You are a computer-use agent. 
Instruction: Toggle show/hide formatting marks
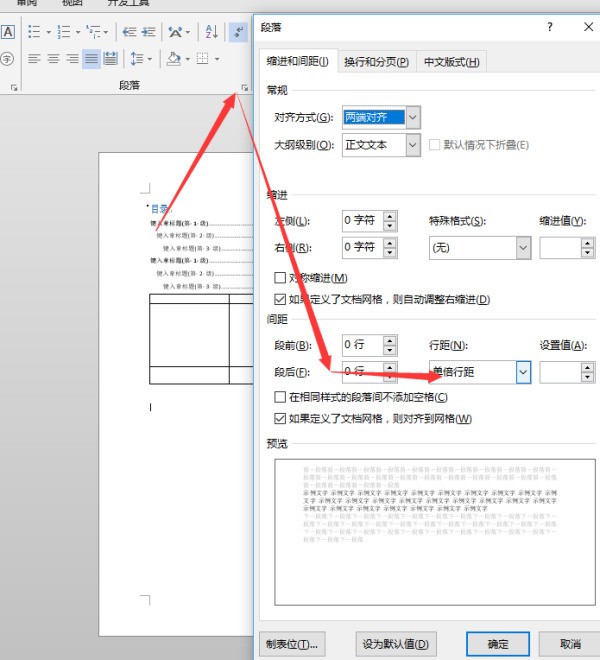pyautogui.click(x=238, y=32)
